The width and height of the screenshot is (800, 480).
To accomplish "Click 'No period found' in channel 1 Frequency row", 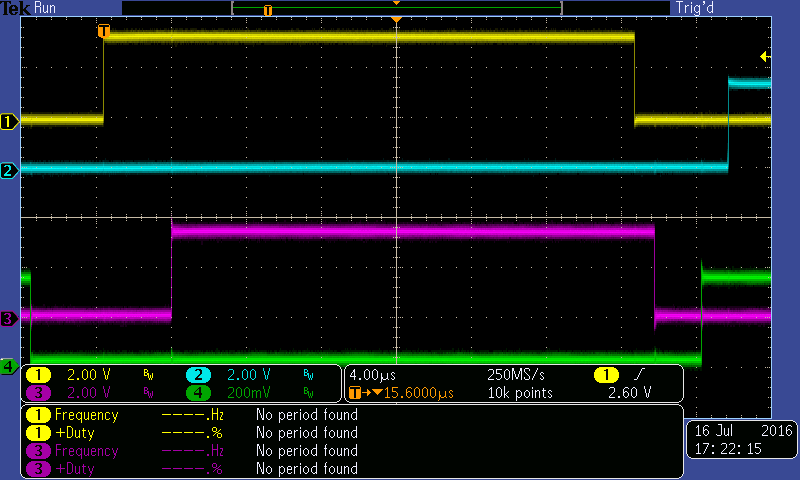I will click(307, 415).
